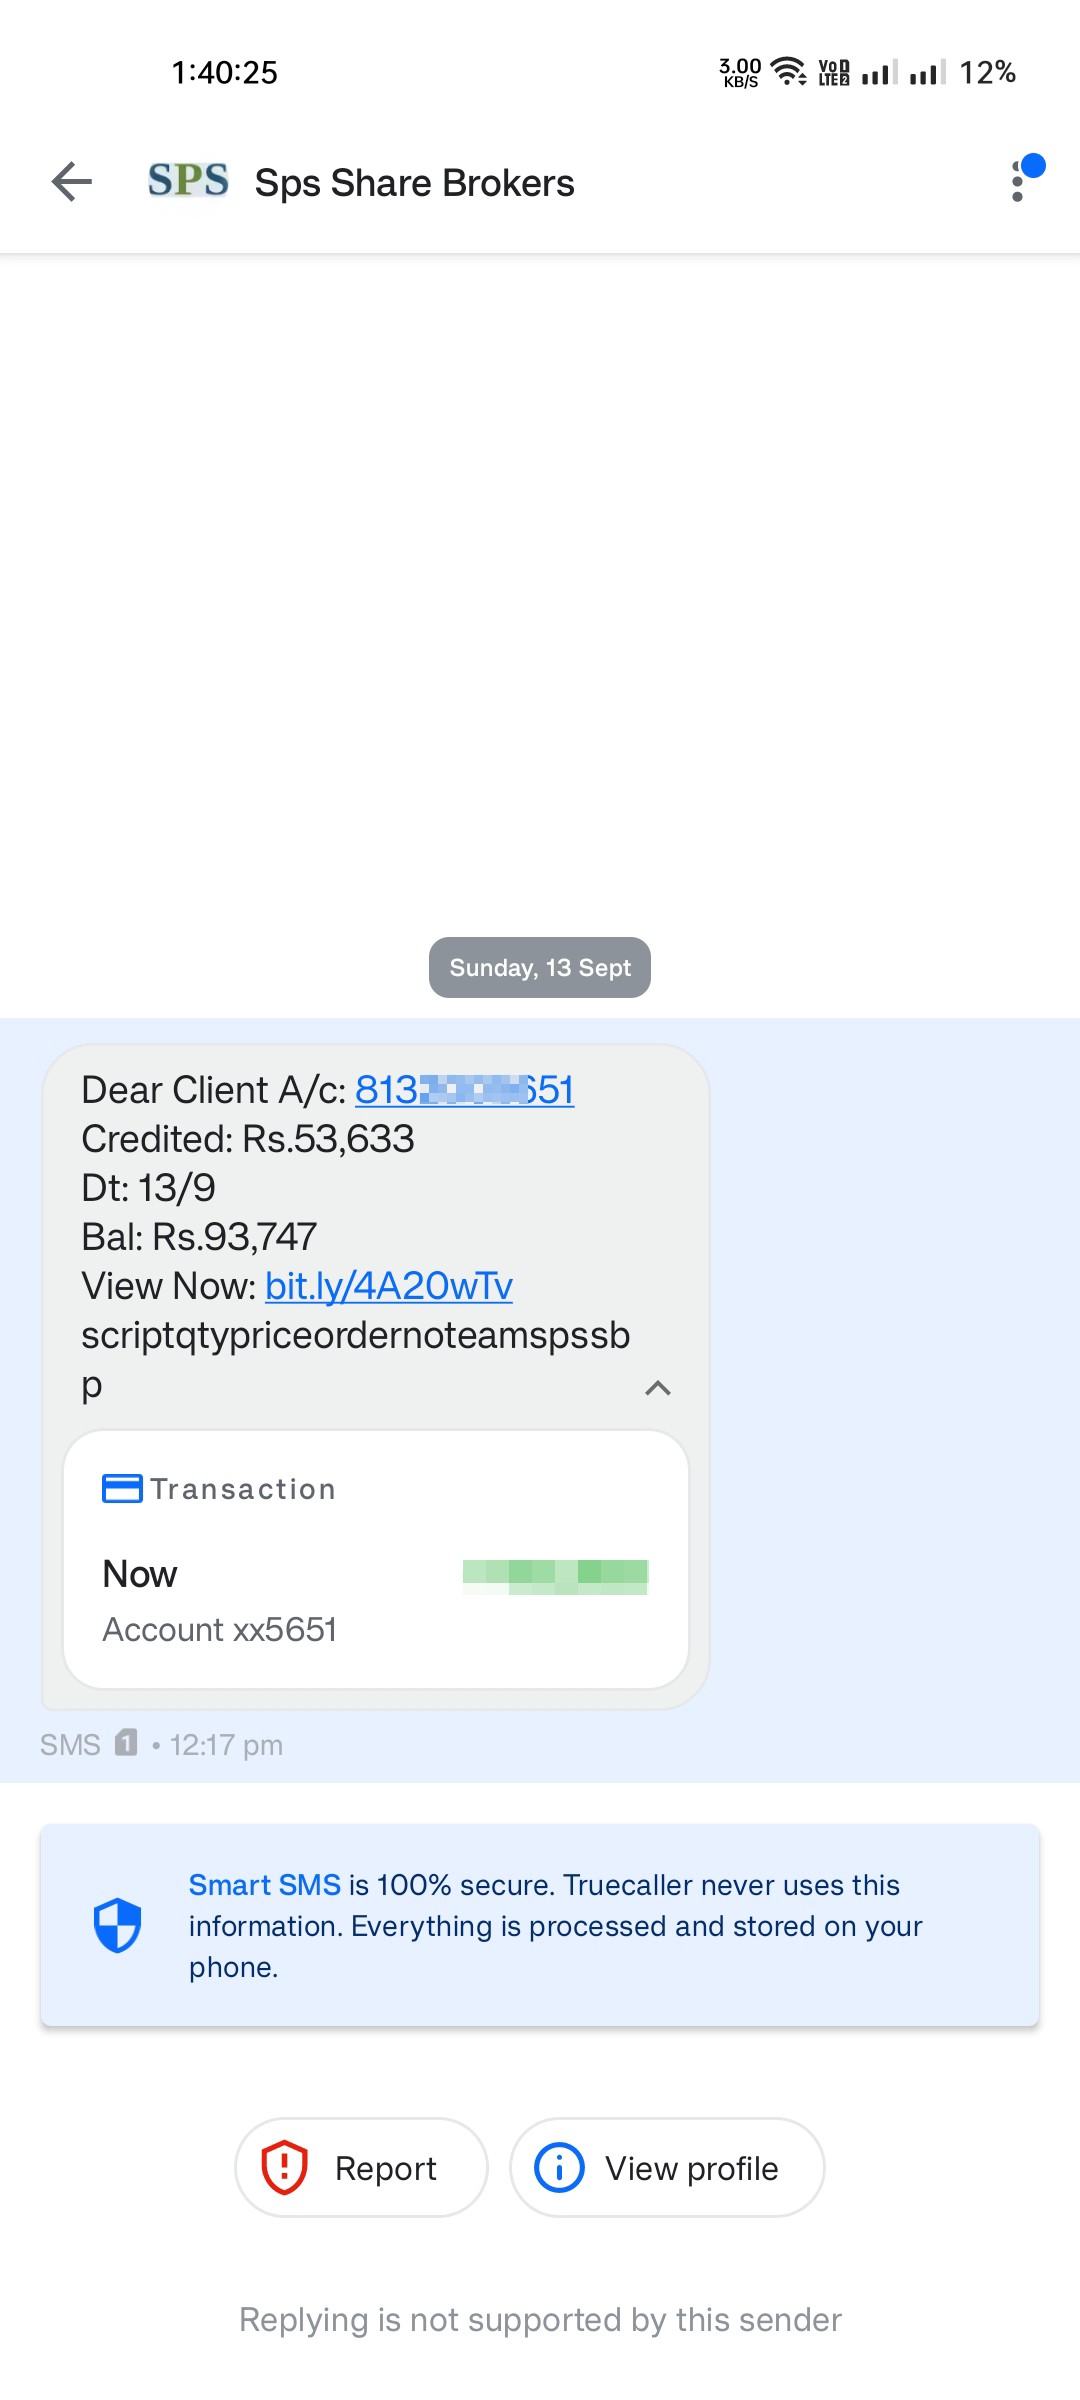1080x2400 pixels.
Task: Tap the Sunday, 13 Sept date chip
Action: coord(540,967)
